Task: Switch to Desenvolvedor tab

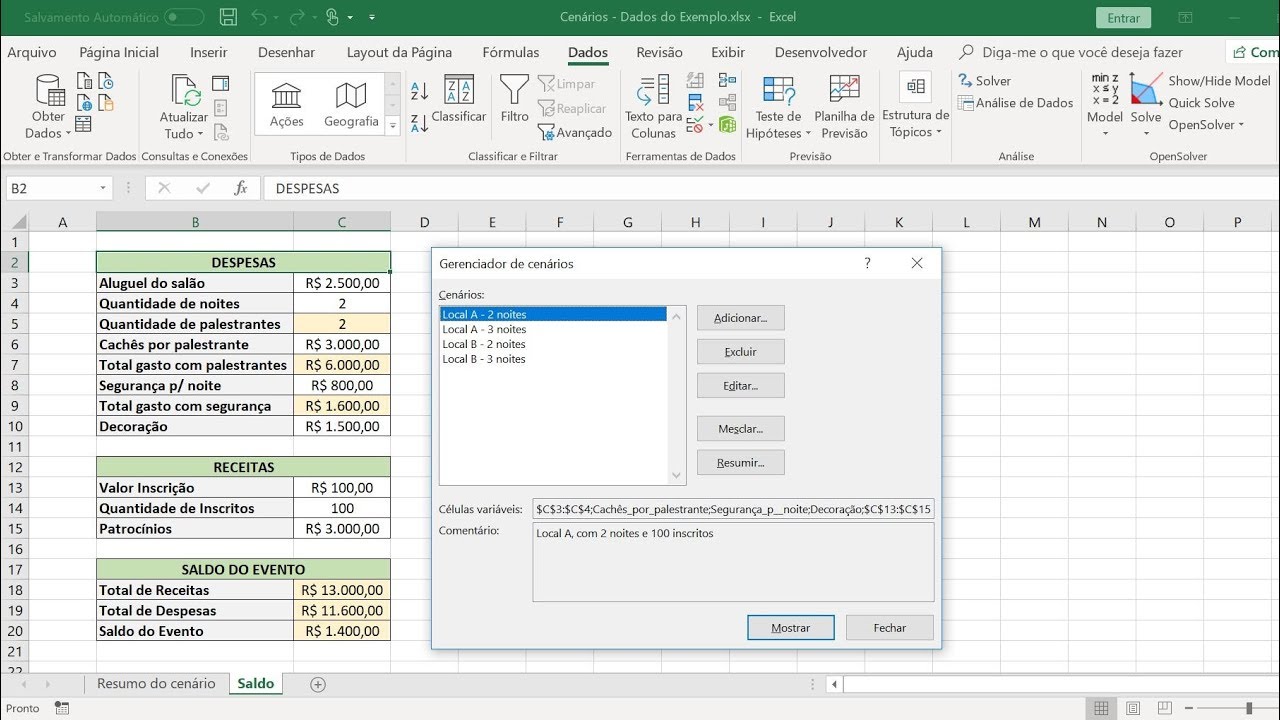Action: (821, 52)
